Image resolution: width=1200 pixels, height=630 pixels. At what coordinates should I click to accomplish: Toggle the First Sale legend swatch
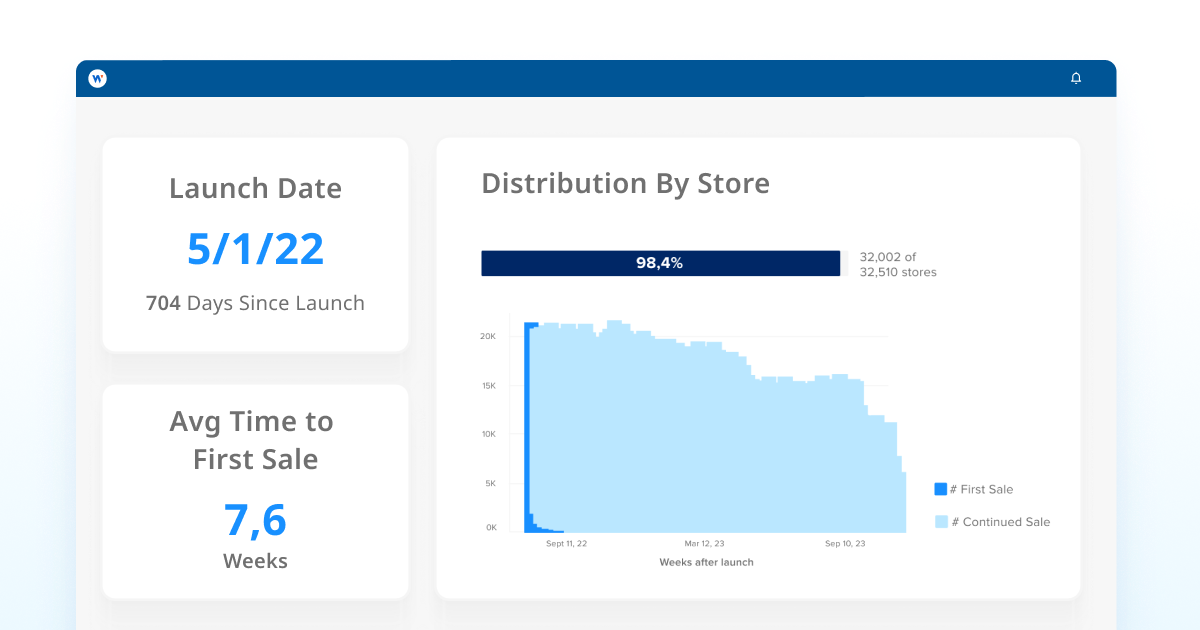pos(940,489)
